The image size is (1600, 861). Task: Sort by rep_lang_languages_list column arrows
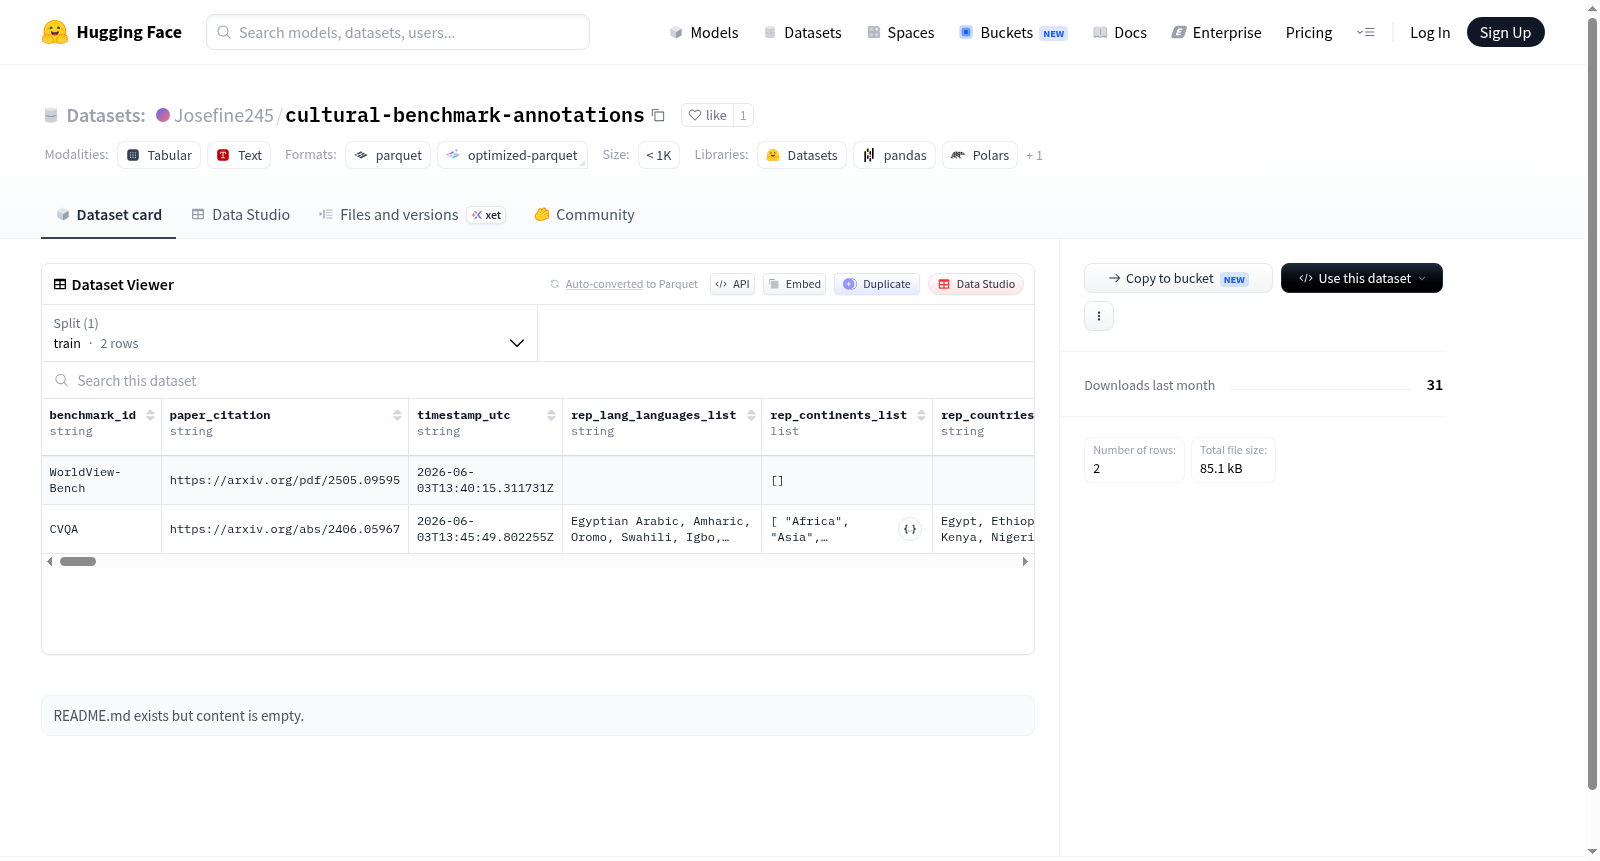(751, 415)
